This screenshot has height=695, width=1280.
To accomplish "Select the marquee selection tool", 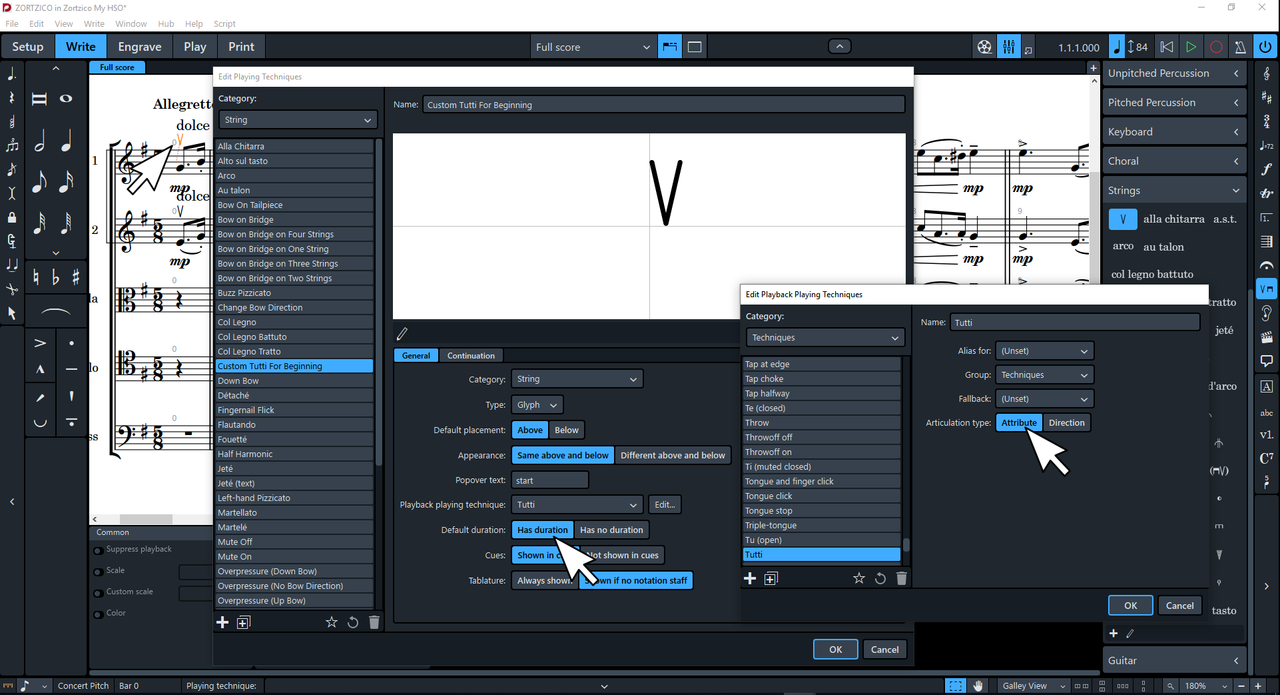I will [x=957, y=686].
